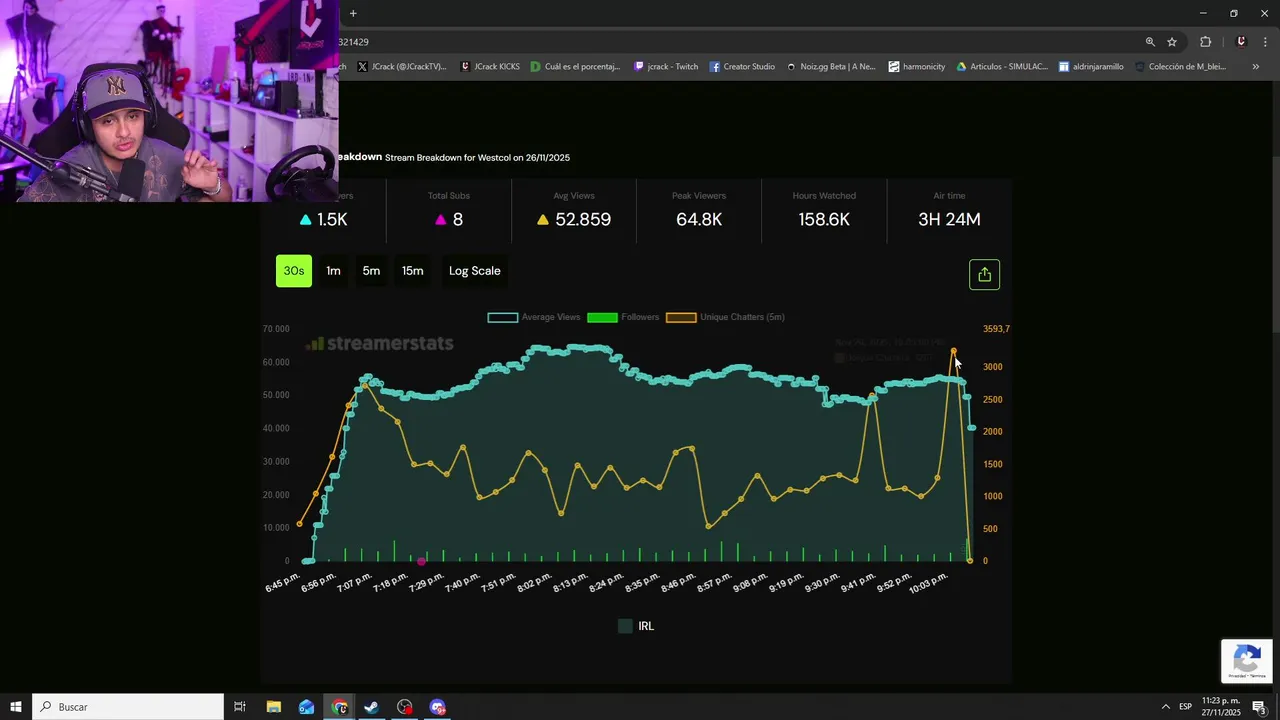Toggle the Followers legend series
This screenshot has width=1280, height=720.
[x=623, y=317]
